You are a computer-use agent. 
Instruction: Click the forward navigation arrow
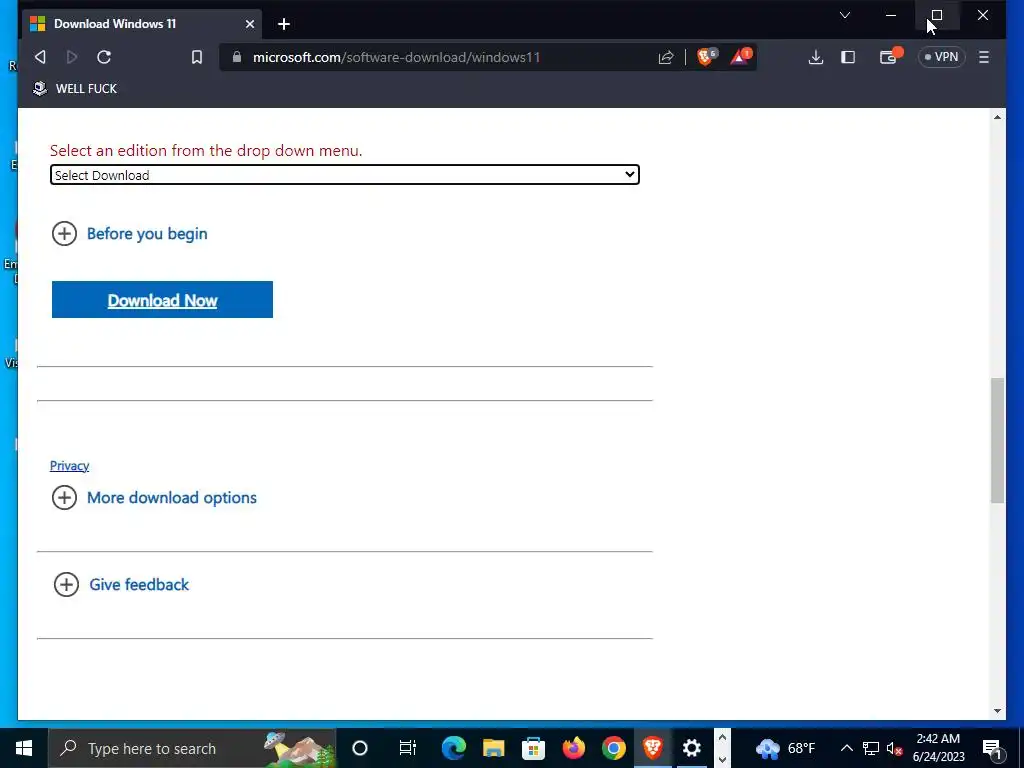tap(72, 57)
